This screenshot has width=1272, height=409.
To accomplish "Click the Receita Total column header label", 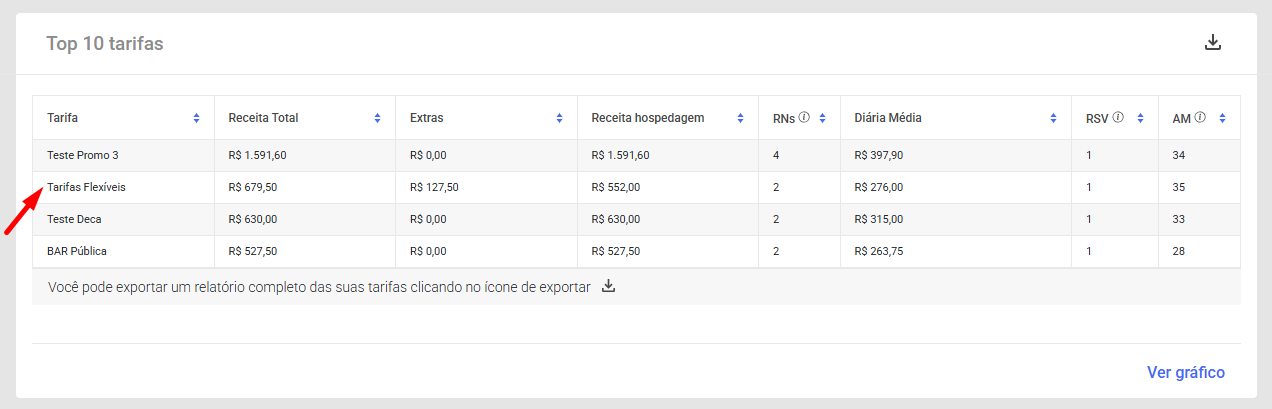I will pyautogui.click(x=263, y=118).
